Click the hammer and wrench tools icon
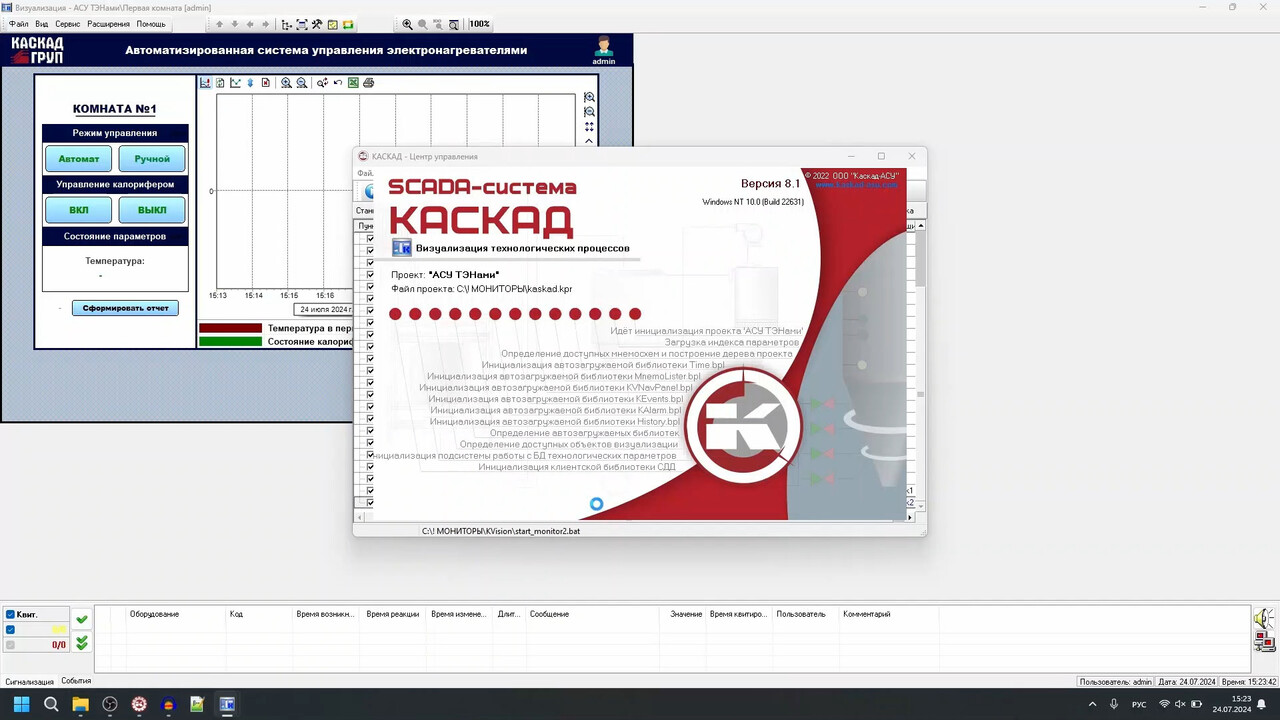The height and width of the screenshot is (720, 1280). click(x=317, y=24)
